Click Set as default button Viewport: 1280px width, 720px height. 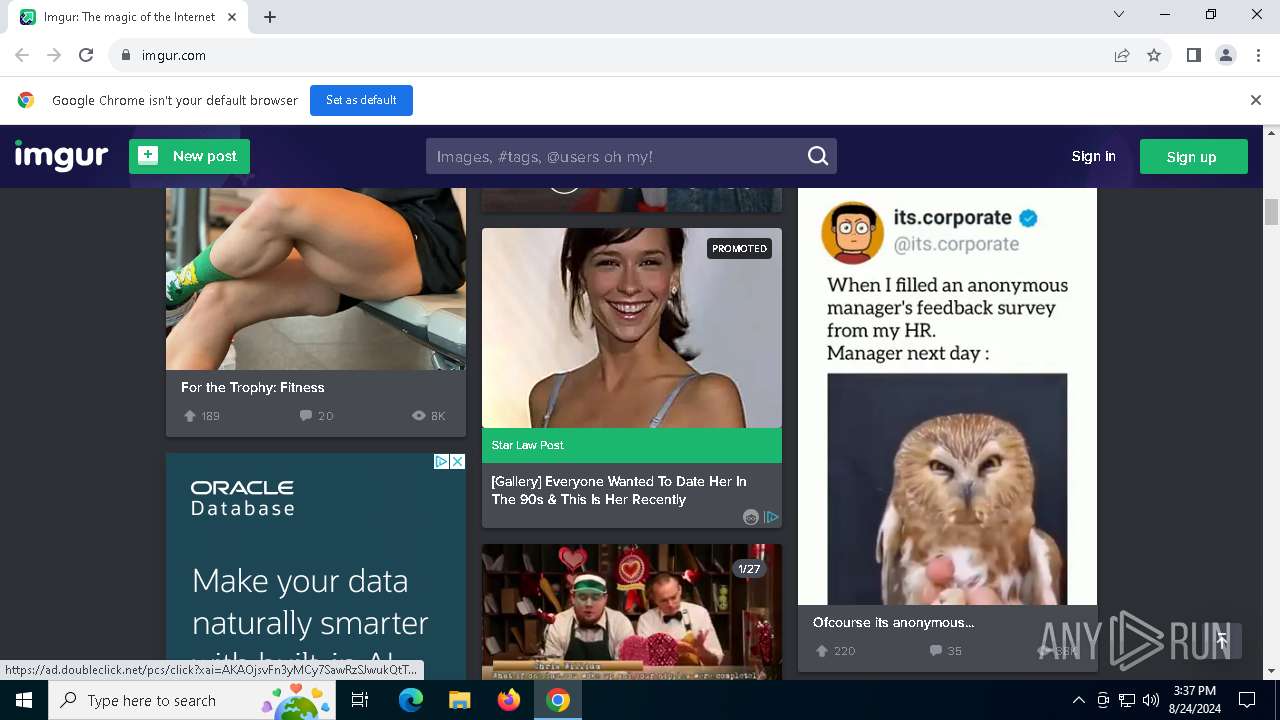pos(361,100)
